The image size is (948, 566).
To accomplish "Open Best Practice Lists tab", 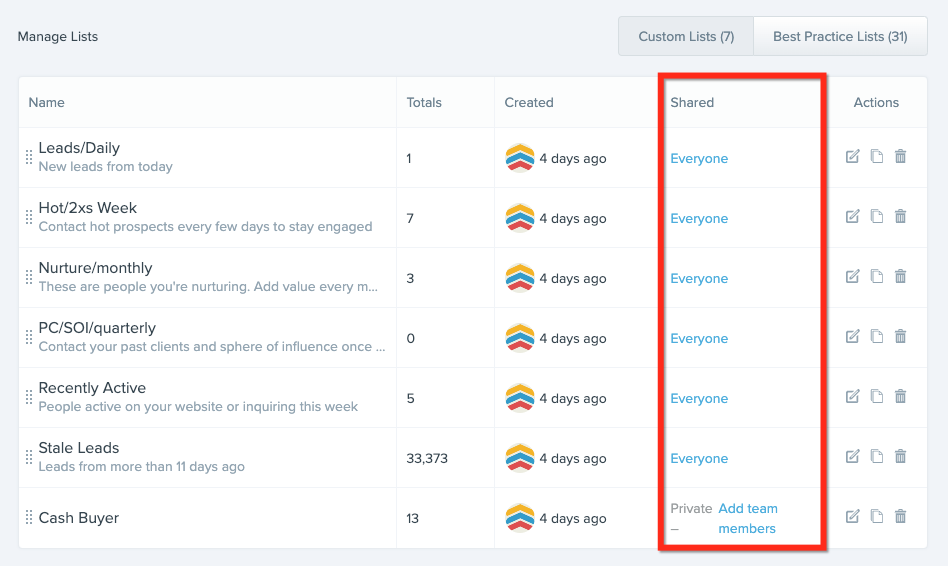I will 840,36.
